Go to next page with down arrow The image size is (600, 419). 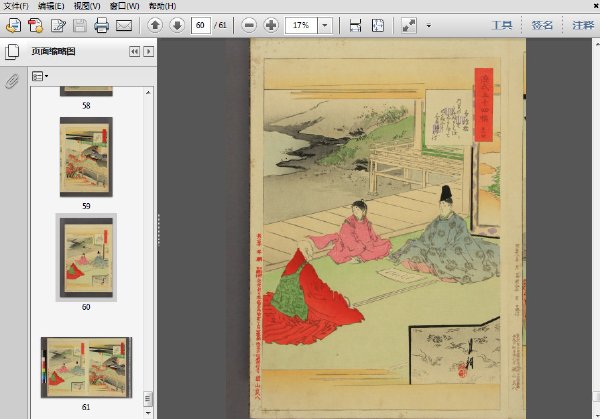click(177, 25)
